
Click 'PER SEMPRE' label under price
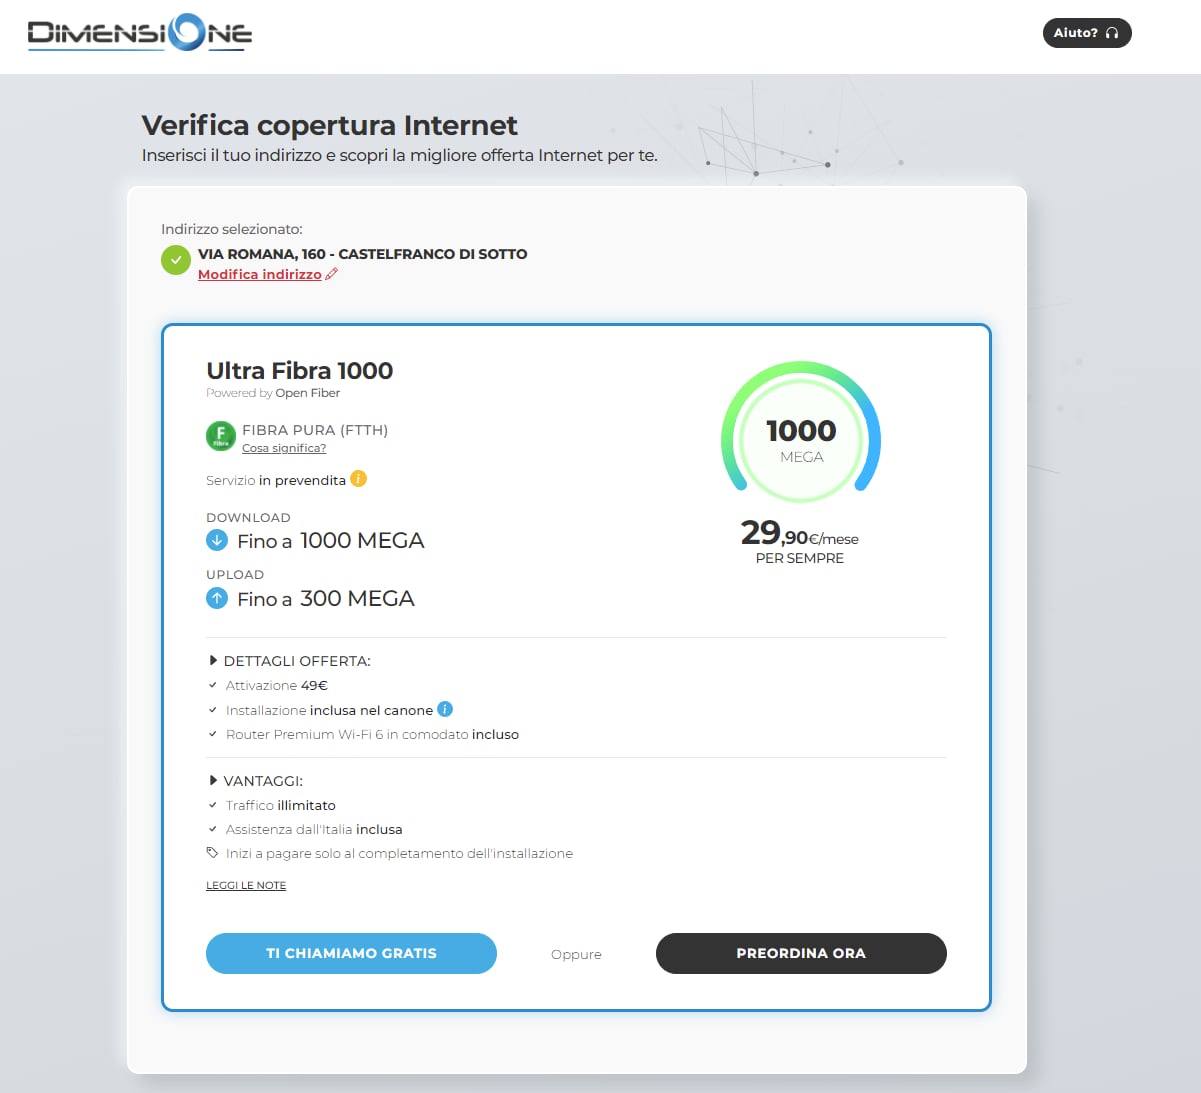(x=800, y=558)
